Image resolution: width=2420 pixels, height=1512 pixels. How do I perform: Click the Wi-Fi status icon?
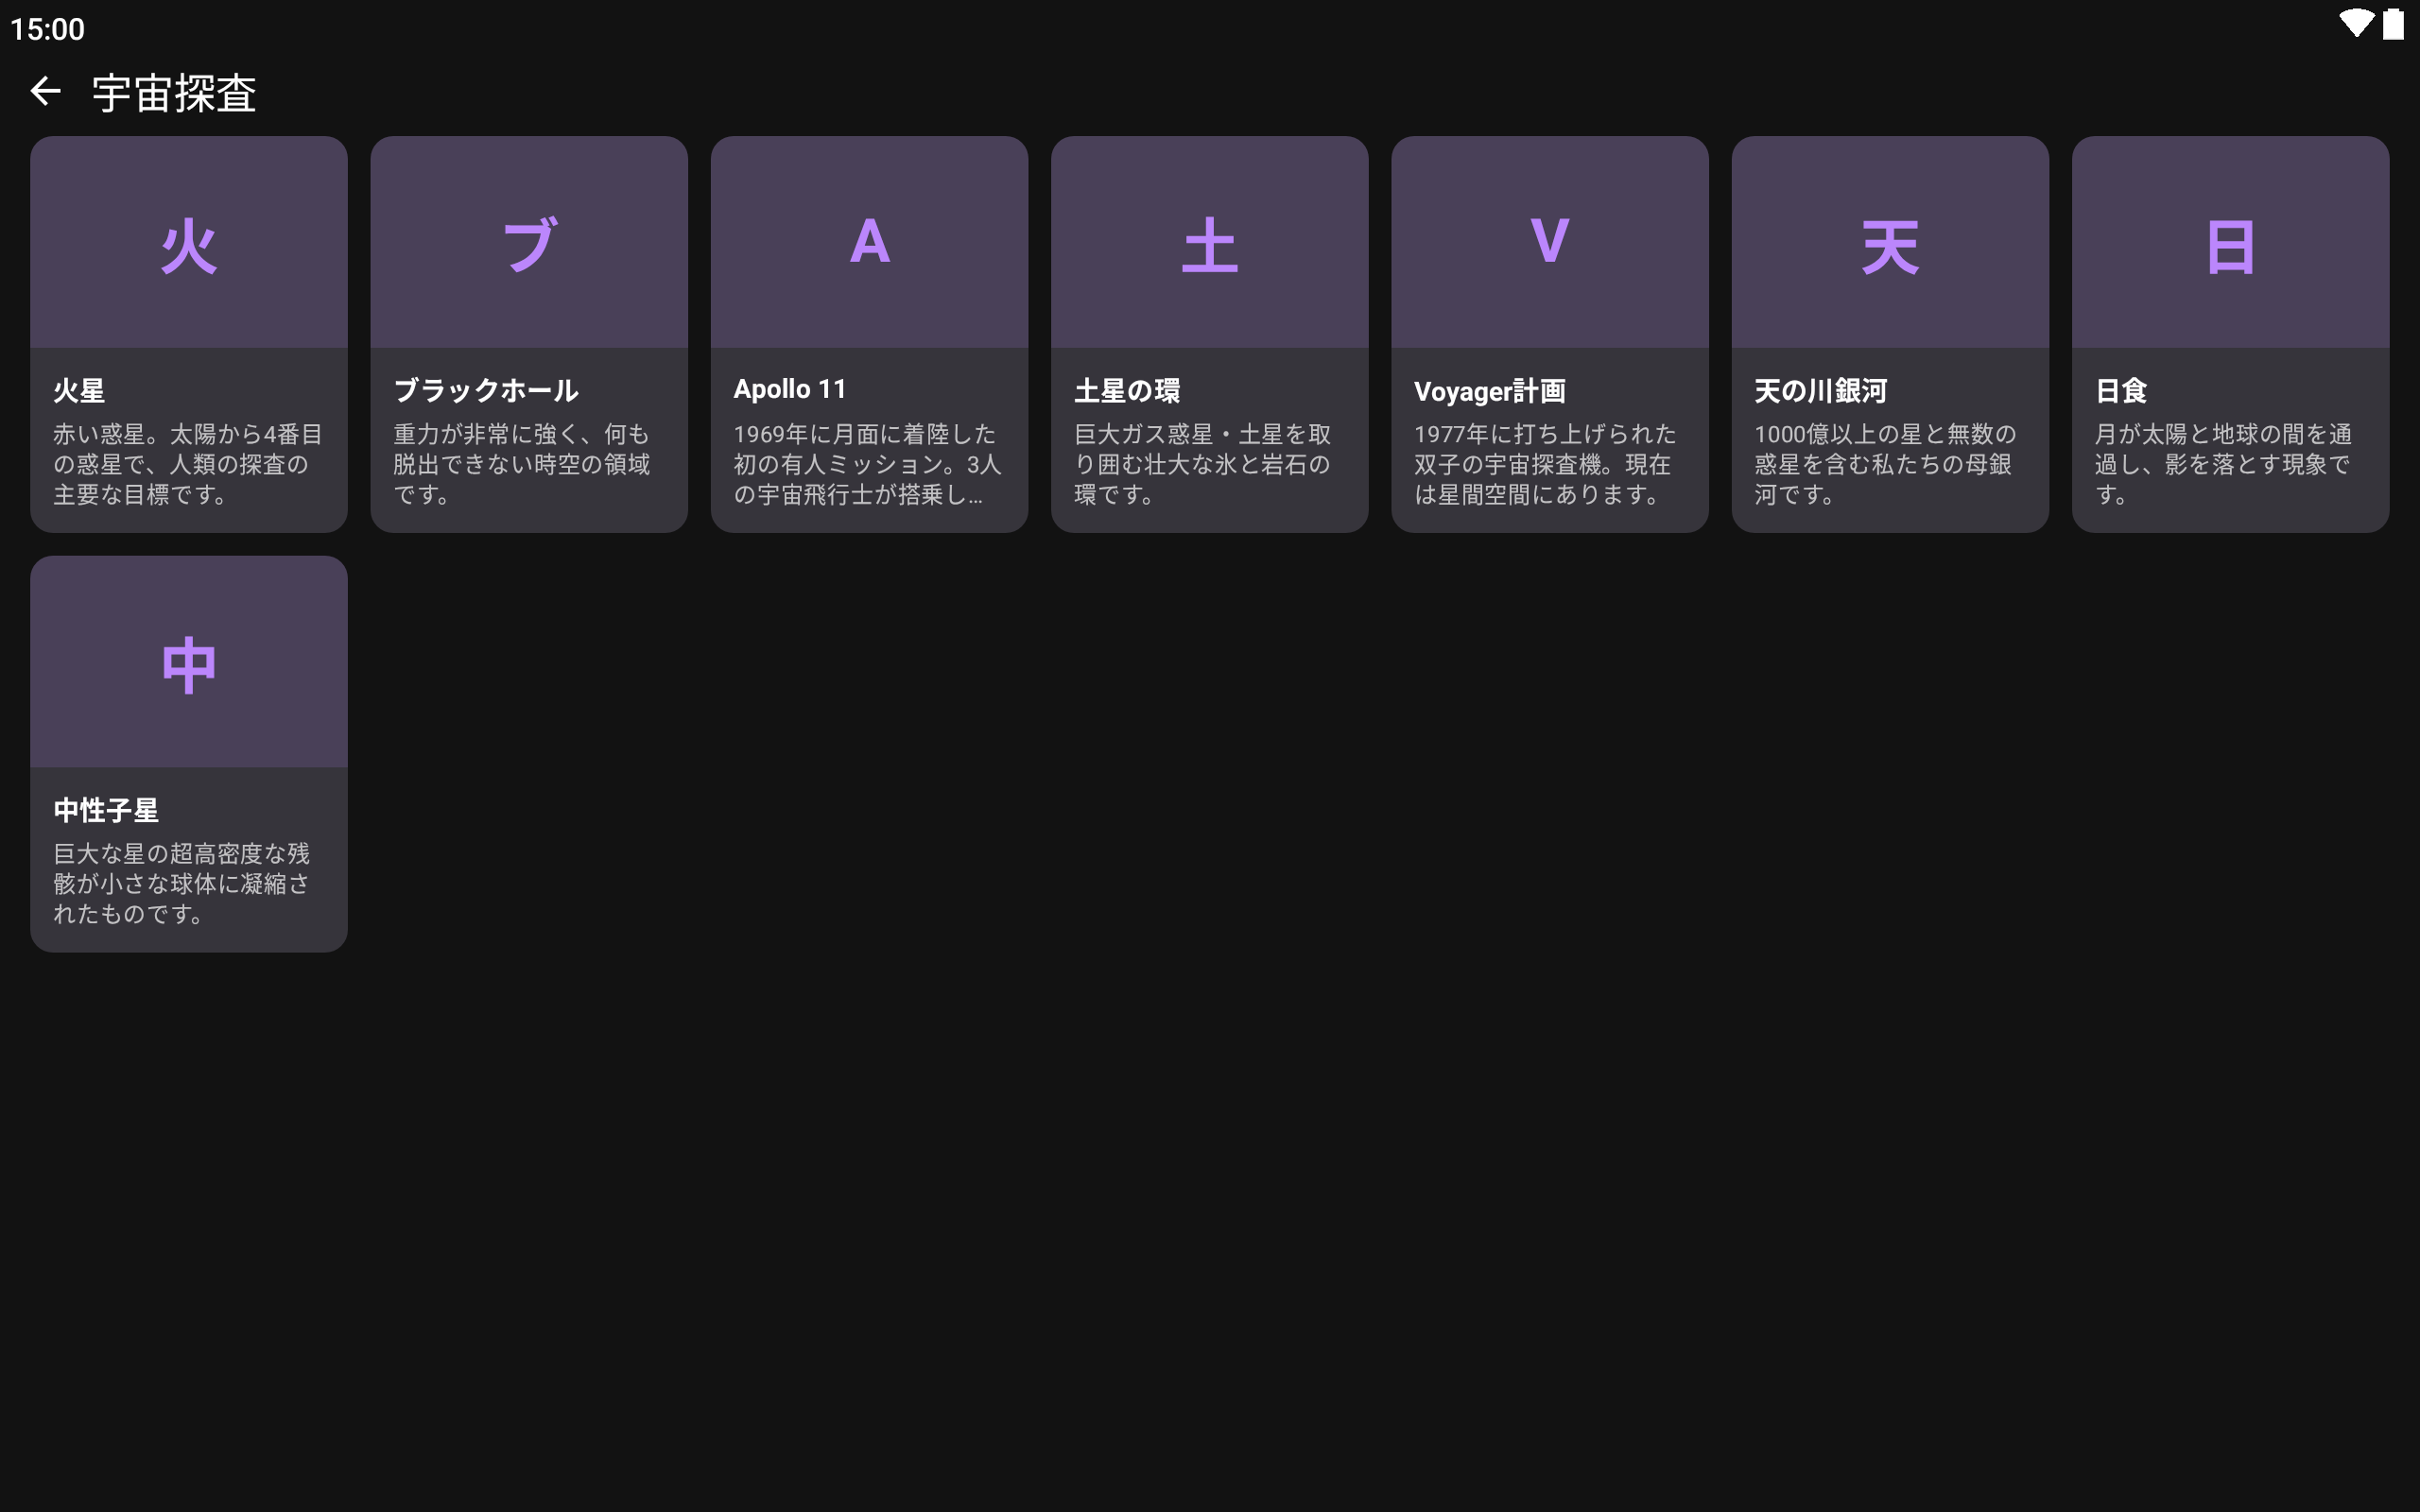coord(2355,24)
